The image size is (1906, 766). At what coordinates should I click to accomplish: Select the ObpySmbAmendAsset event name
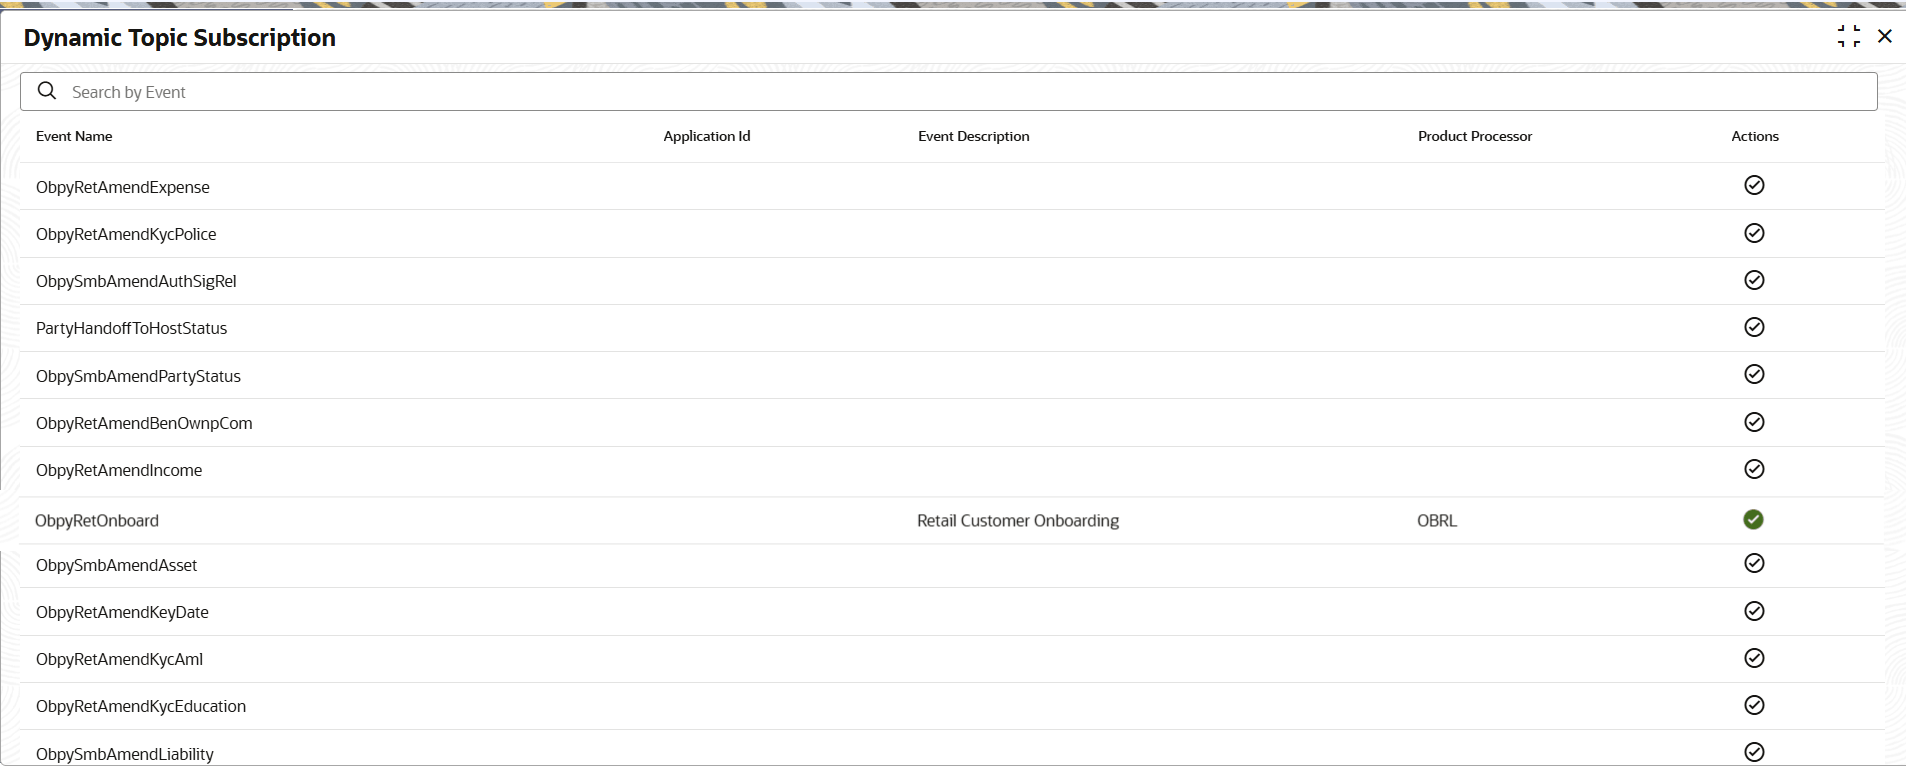(116, 565)
